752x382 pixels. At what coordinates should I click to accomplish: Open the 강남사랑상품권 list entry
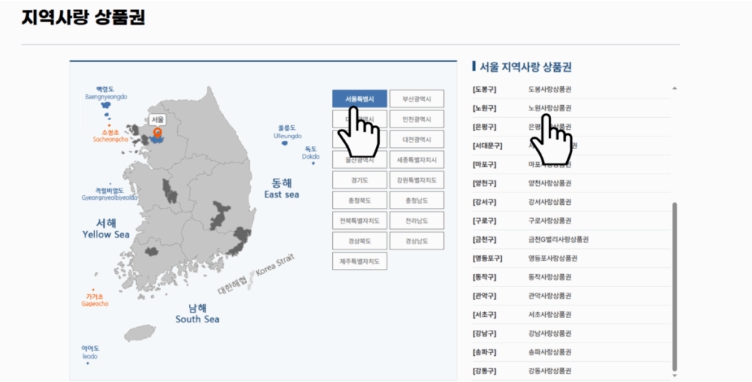click(550, 333)
